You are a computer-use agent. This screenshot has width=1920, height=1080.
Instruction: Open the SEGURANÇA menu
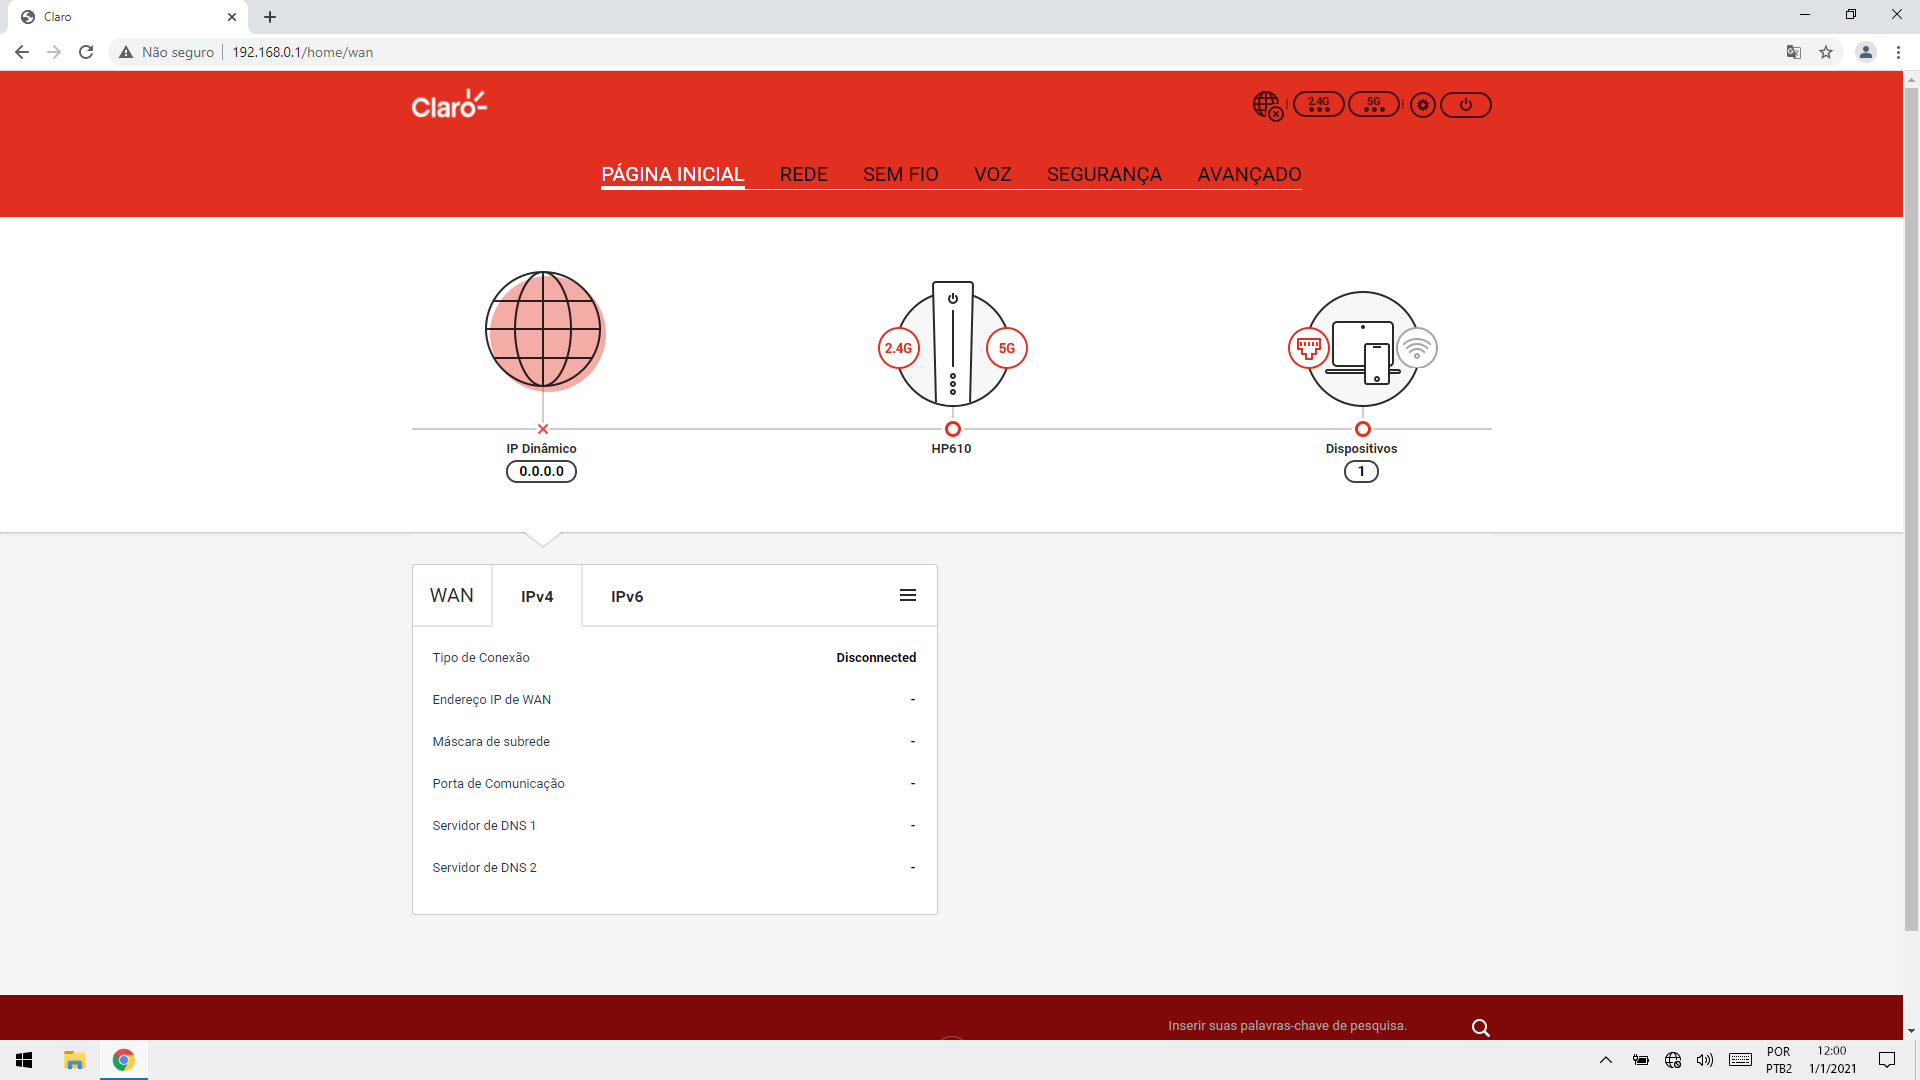tap(1104, 174)
